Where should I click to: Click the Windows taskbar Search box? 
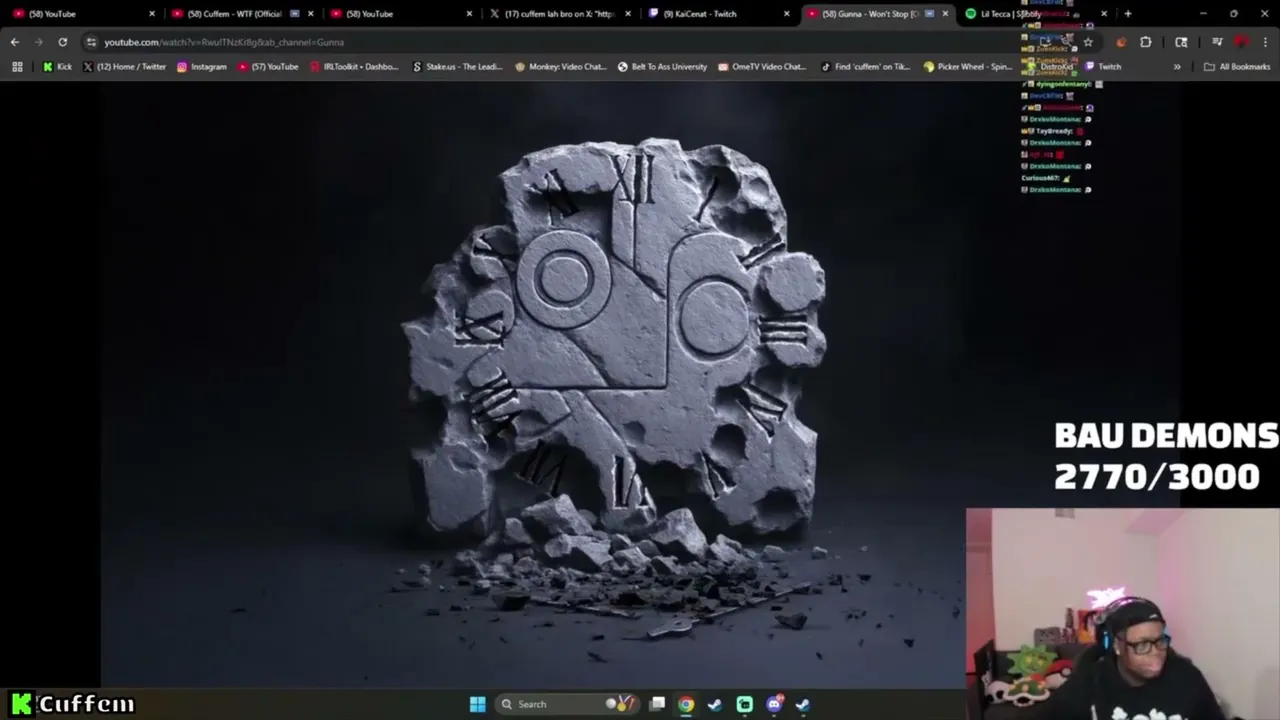[x=566, y=704]
